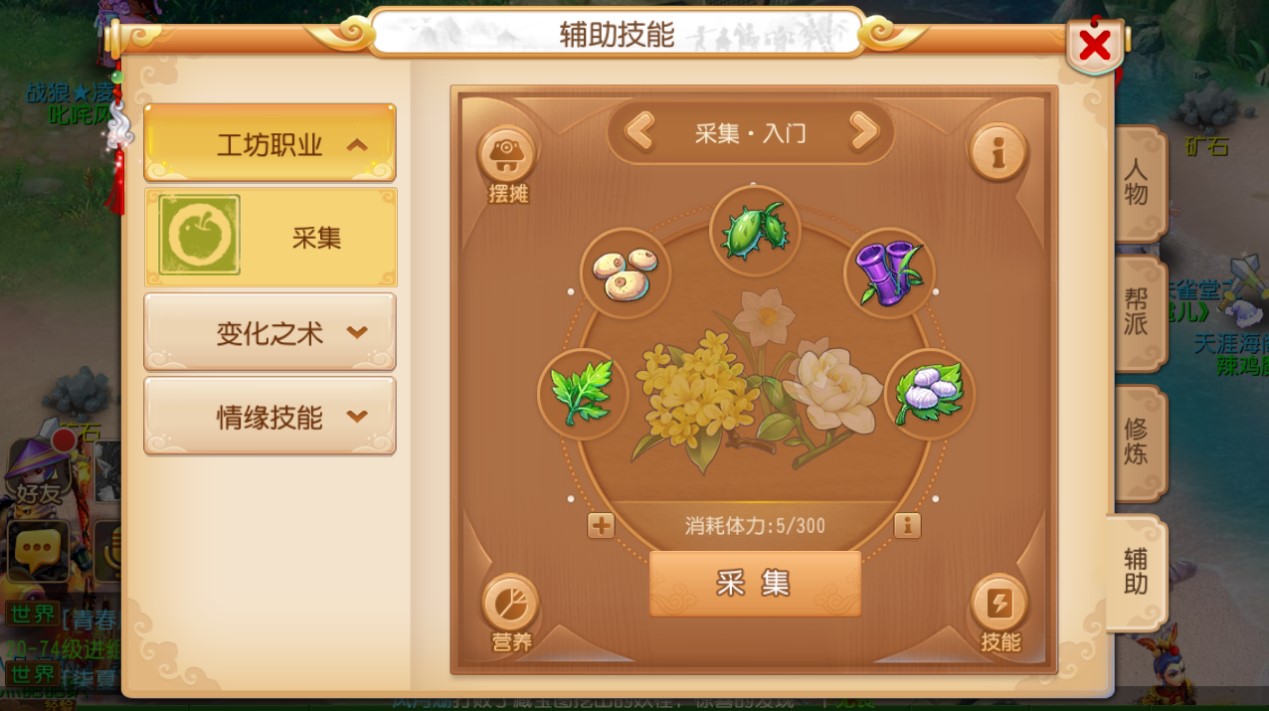Image resolution: width=1269 pixels, height=711 pixels.
Task: Select the green leaf herb item
Action: [x=582, y=393]
